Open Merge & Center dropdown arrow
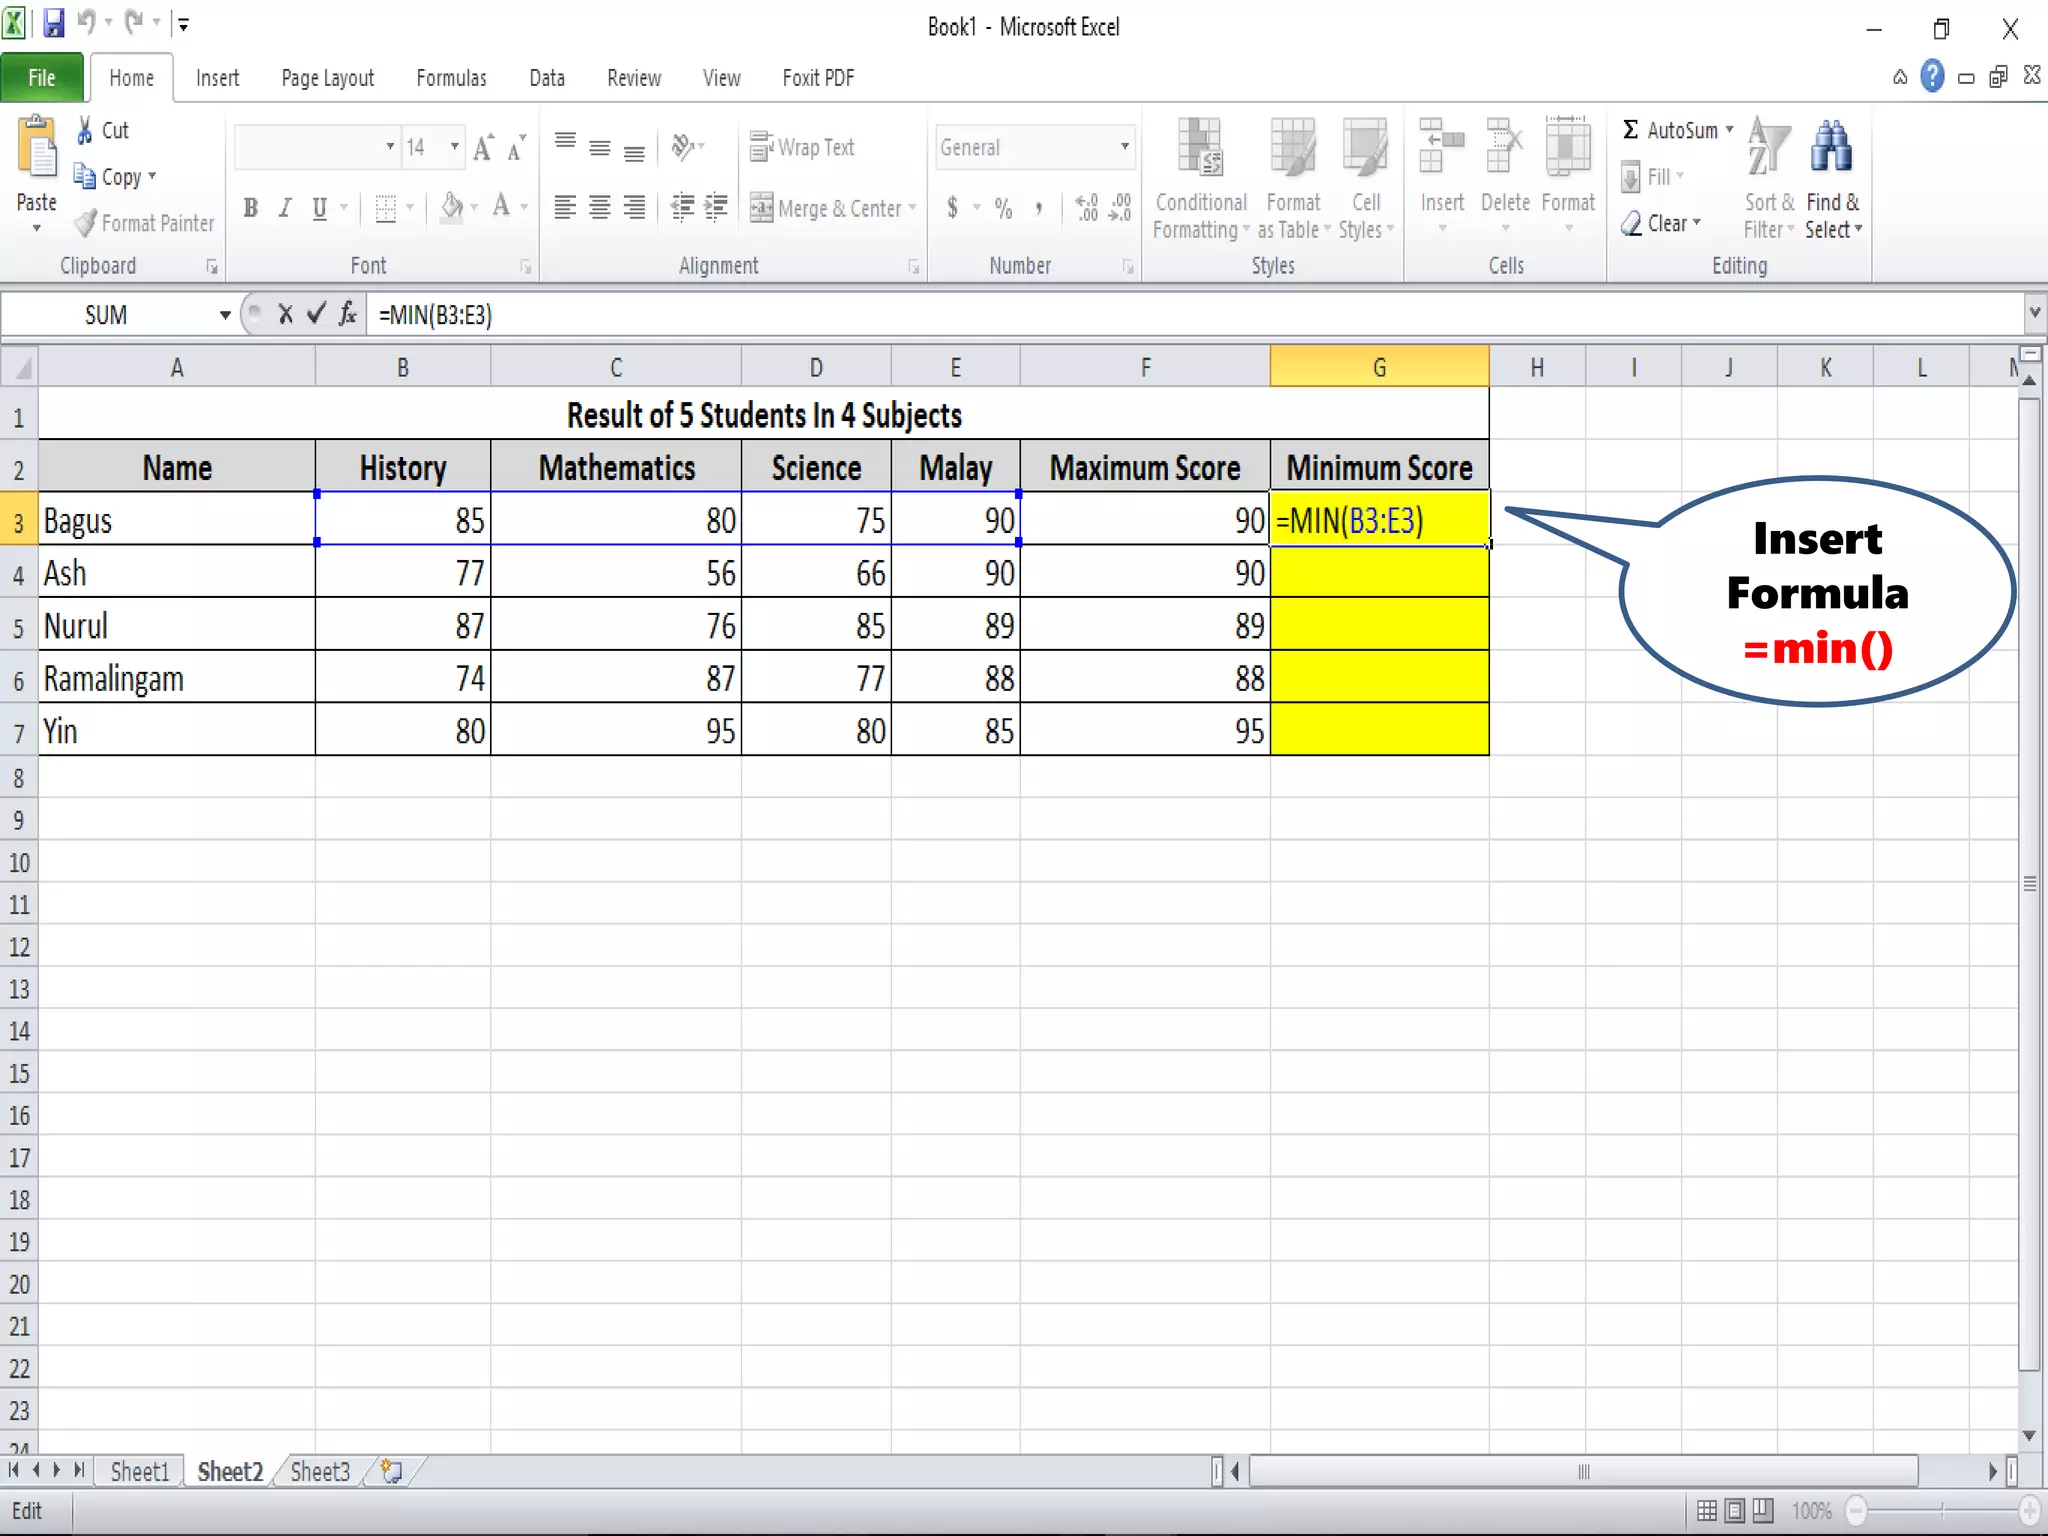 [x=912, y=208]
